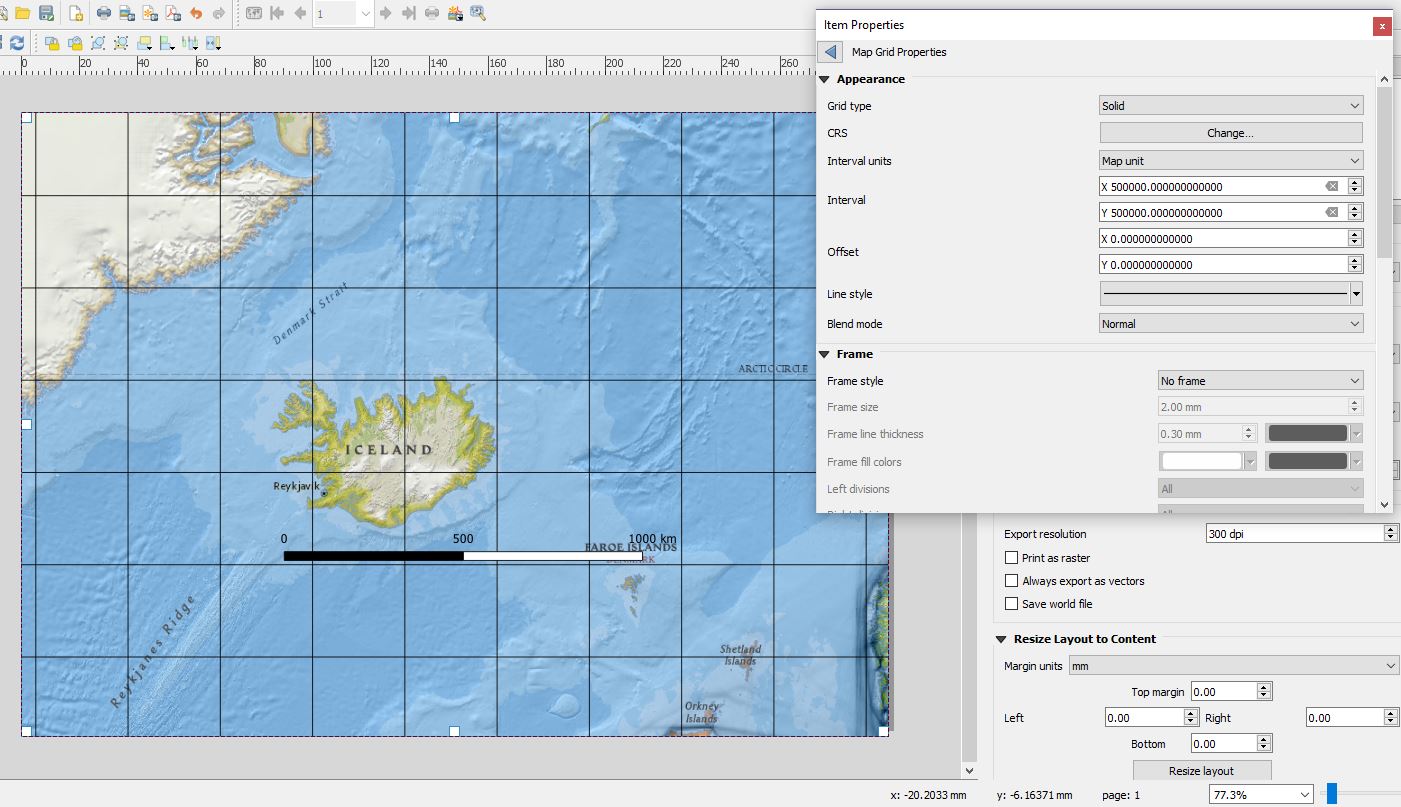
Task: Export layout as PDF icon
Action: 173,13
